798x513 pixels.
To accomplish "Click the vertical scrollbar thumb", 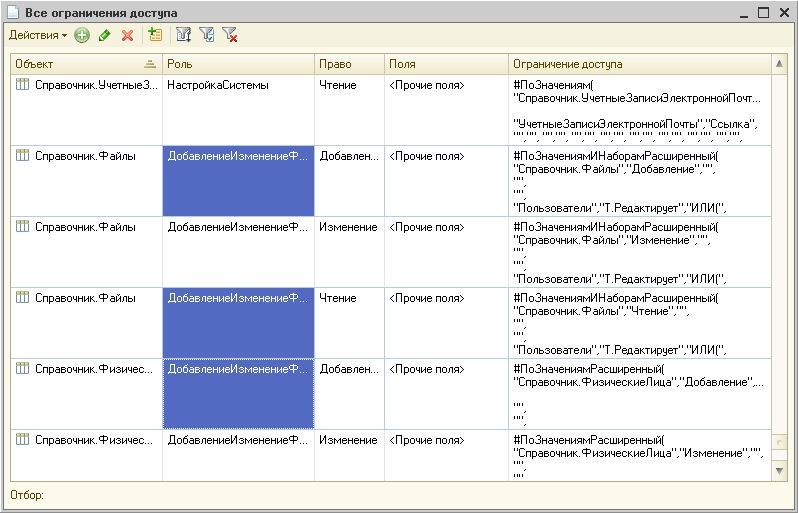I will coord(779,442).
